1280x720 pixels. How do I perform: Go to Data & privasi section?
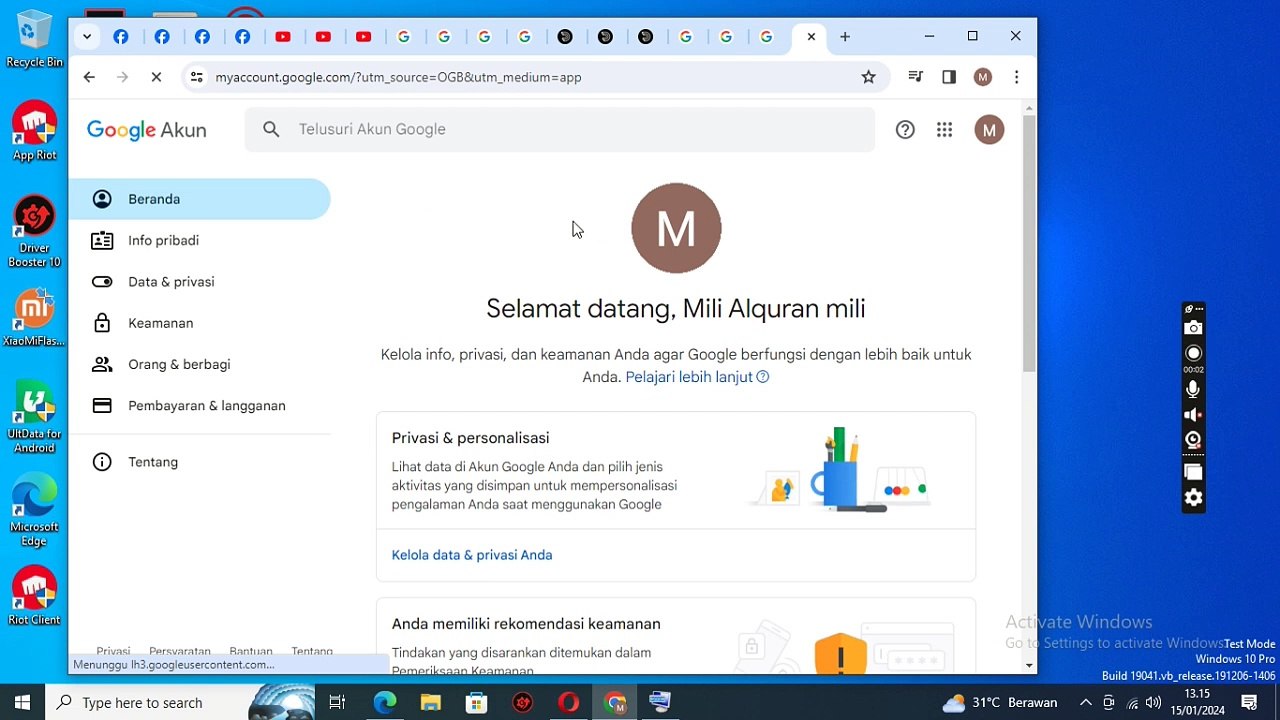tap(199, 282)
